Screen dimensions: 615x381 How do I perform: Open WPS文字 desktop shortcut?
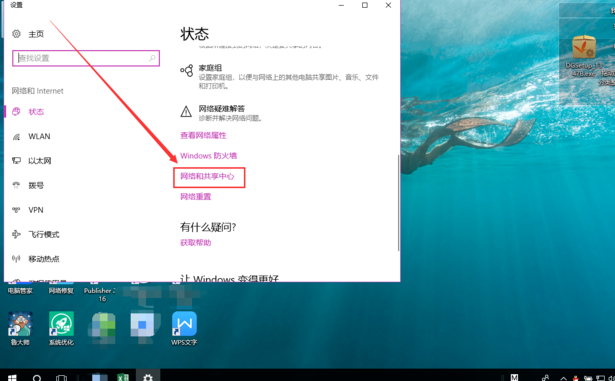pos(184,328)
